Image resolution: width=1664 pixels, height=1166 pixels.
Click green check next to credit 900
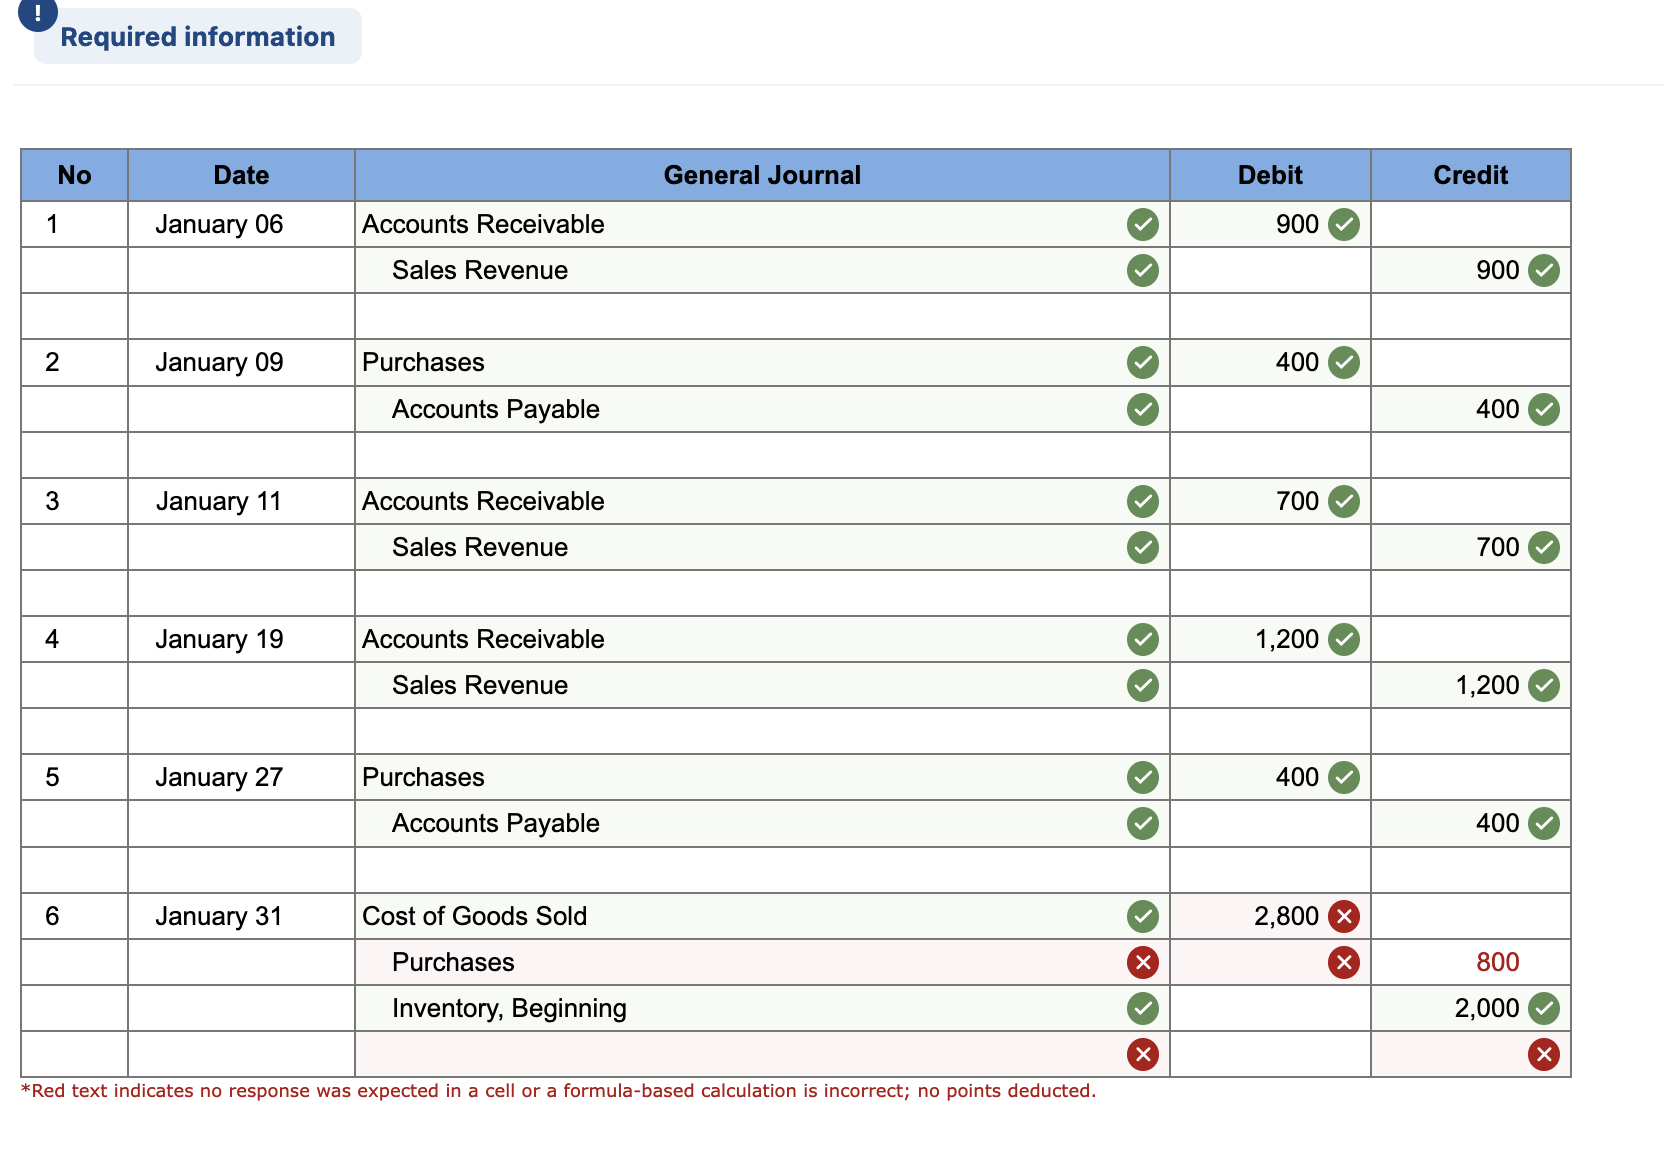[x=1544, y=270]
